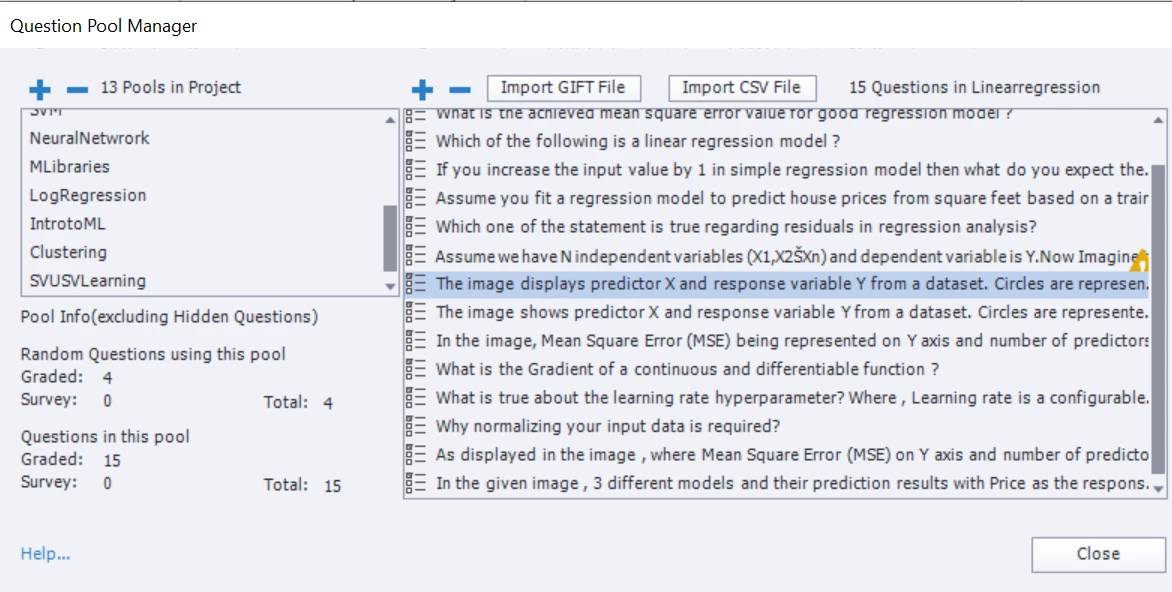Click warning icon on N independent variables row
The width and height of the screenshot is (1172, 592).
(1140, 260)
